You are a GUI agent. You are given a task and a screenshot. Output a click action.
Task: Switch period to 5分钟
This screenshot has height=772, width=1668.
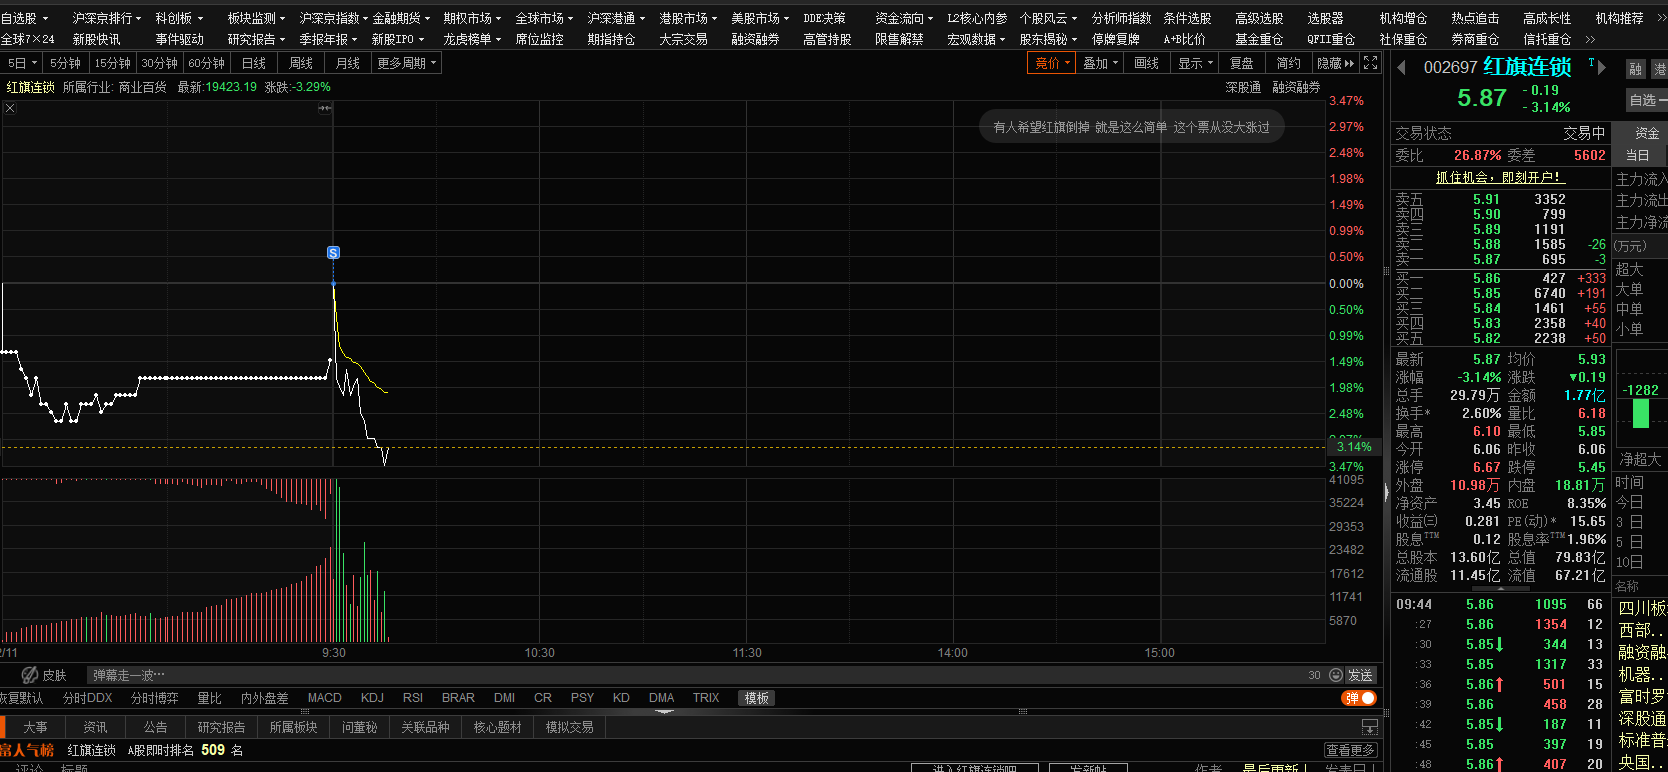click(x=65, y=63)
